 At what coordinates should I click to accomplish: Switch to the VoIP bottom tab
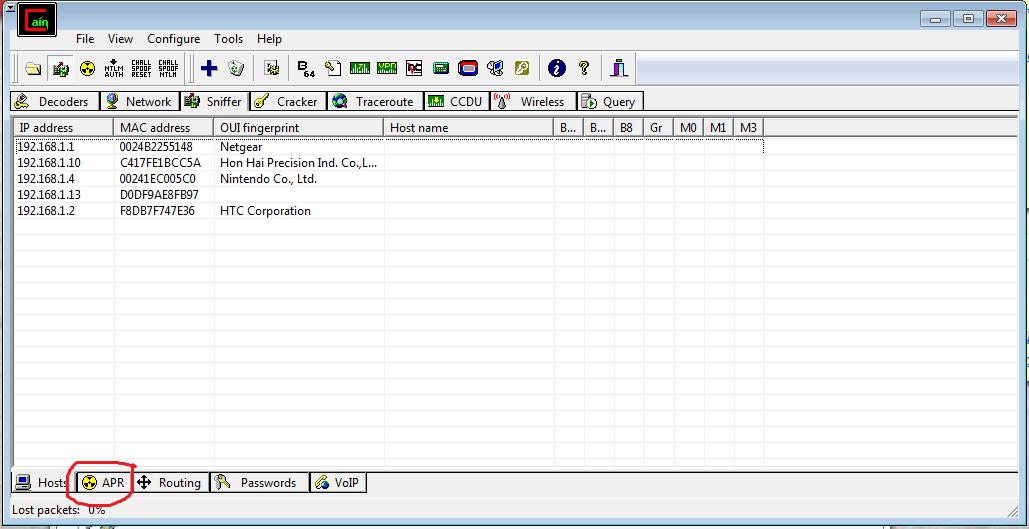tap(338, 483)
